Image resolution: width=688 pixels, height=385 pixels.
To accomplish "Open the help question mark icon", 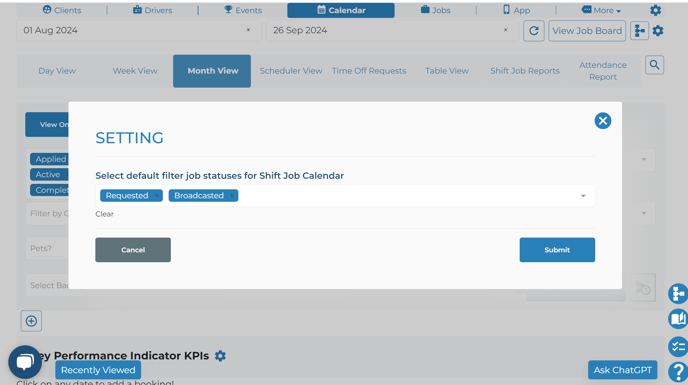I will [678, 372].
